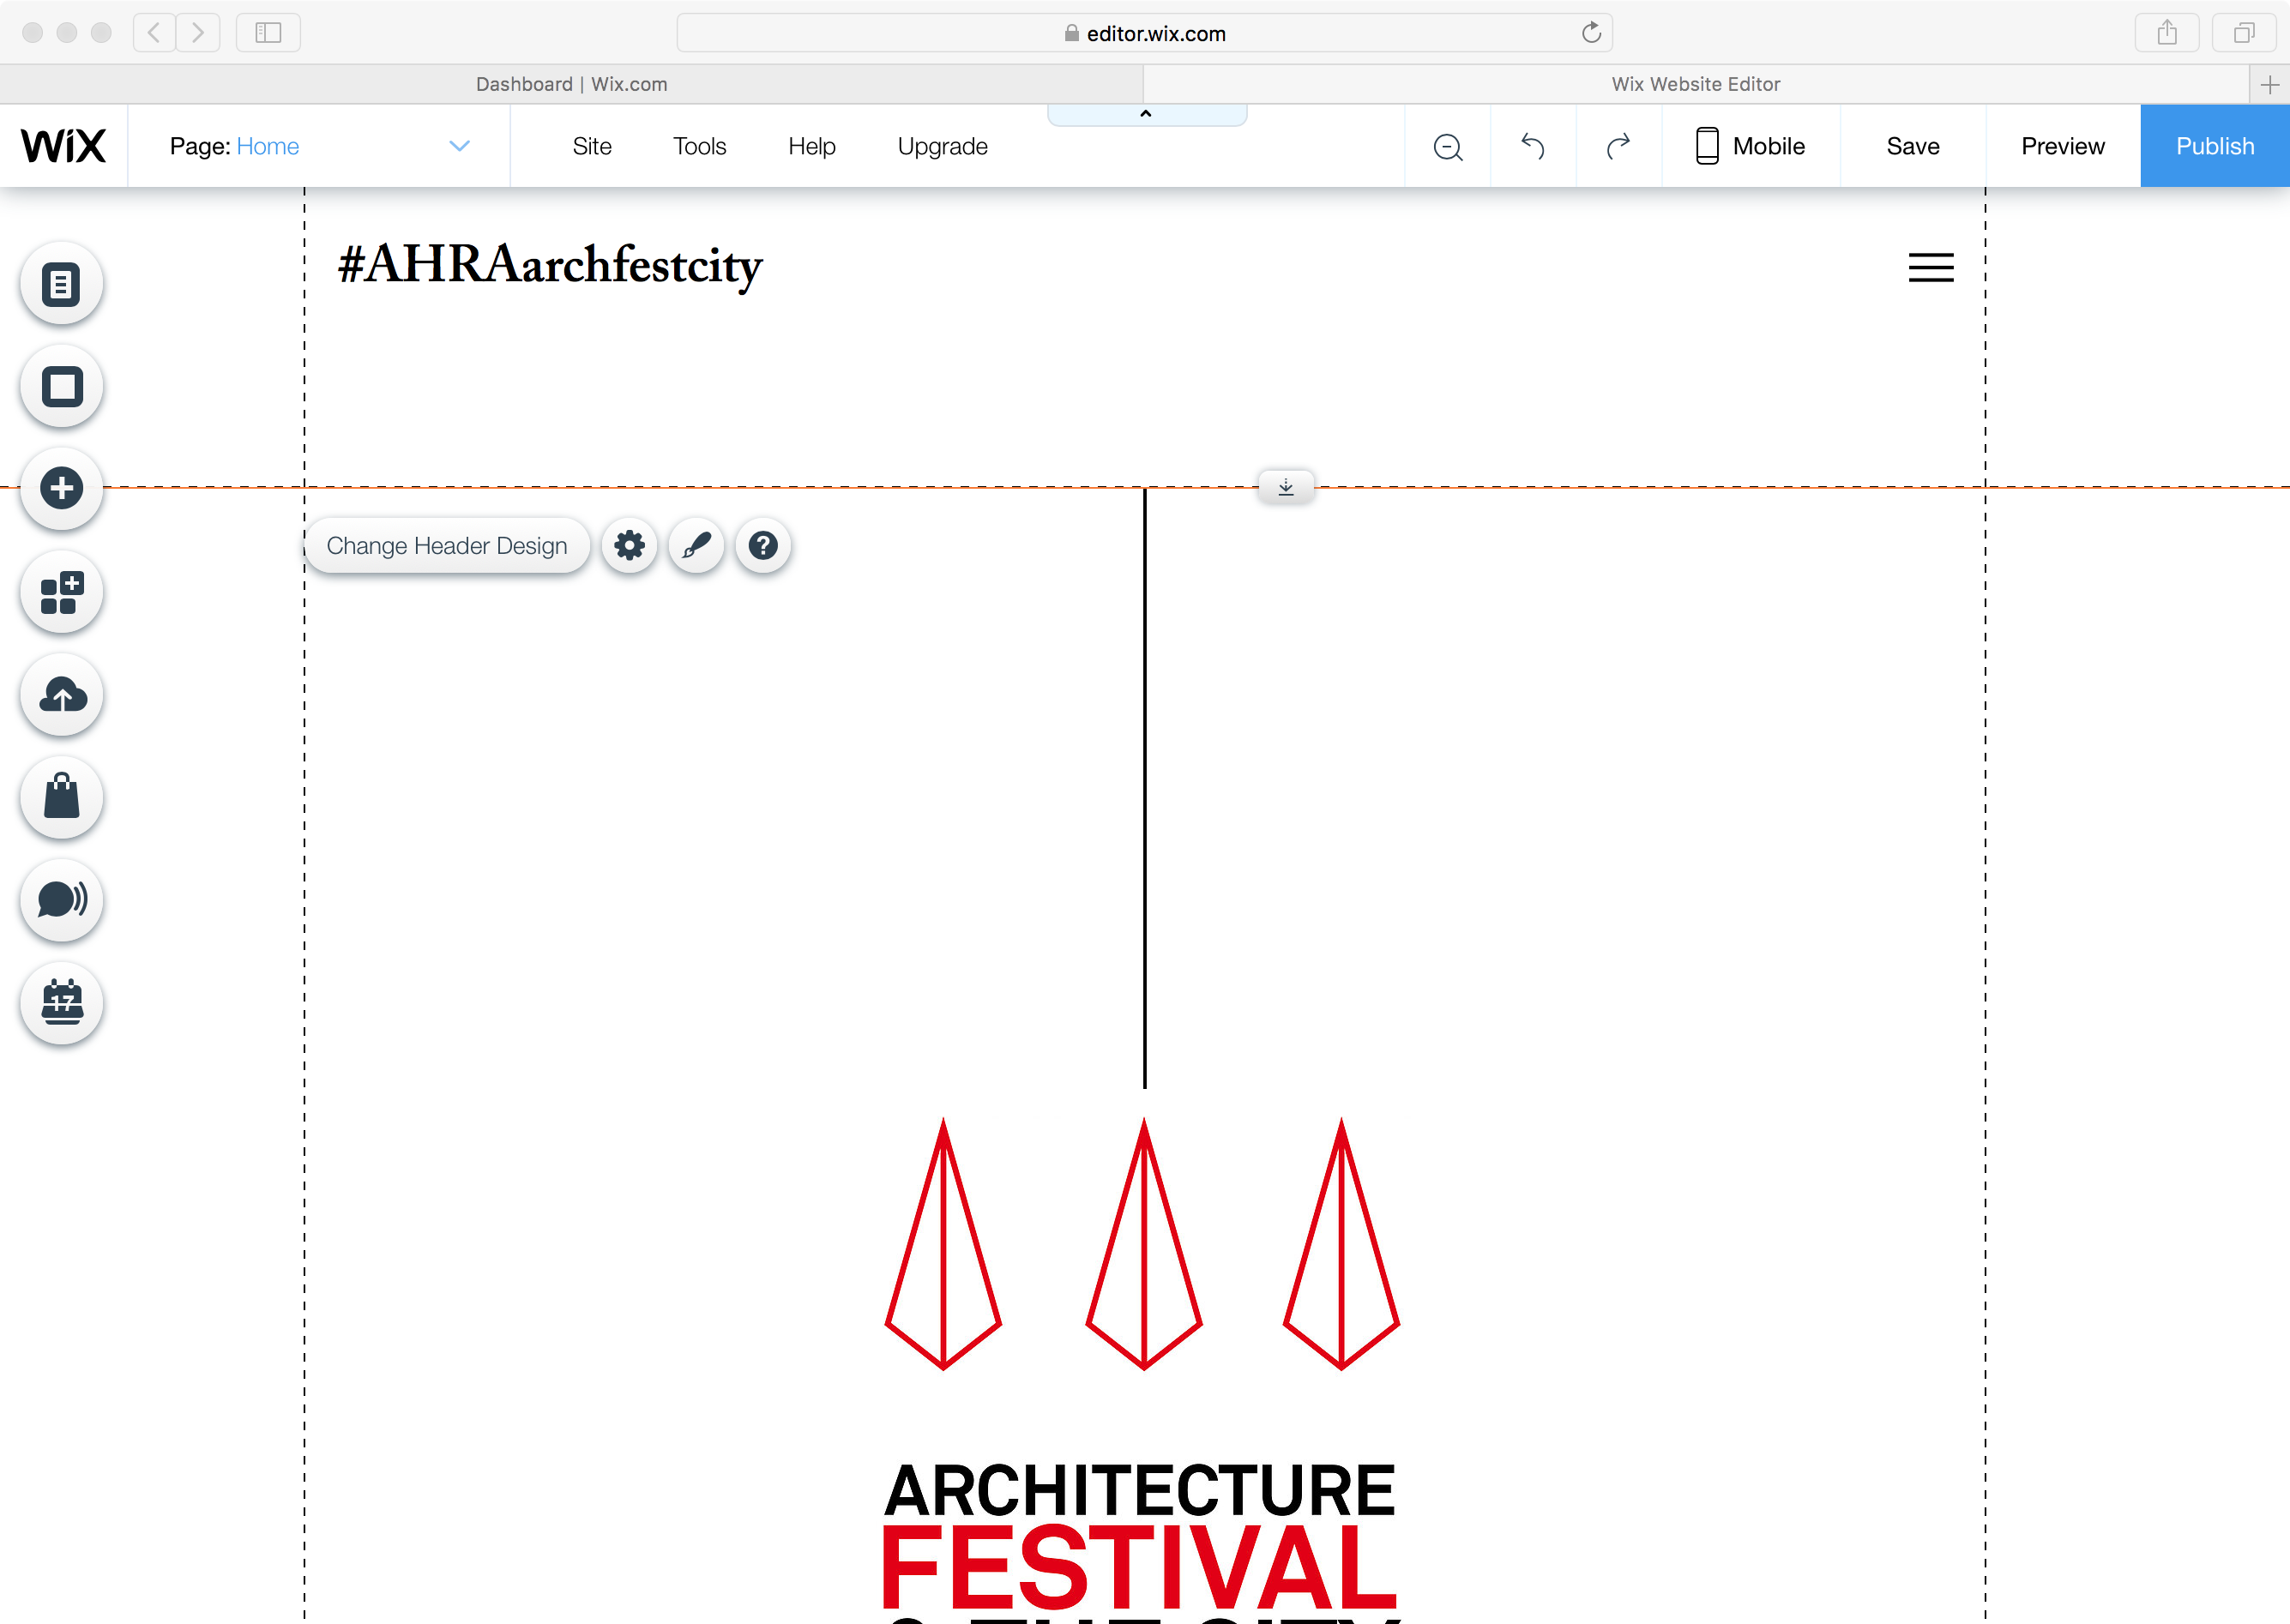Viewport: 2290px width, 1624px height.
Task: Click Change Header Design button
Action: [x=447, y=546]
